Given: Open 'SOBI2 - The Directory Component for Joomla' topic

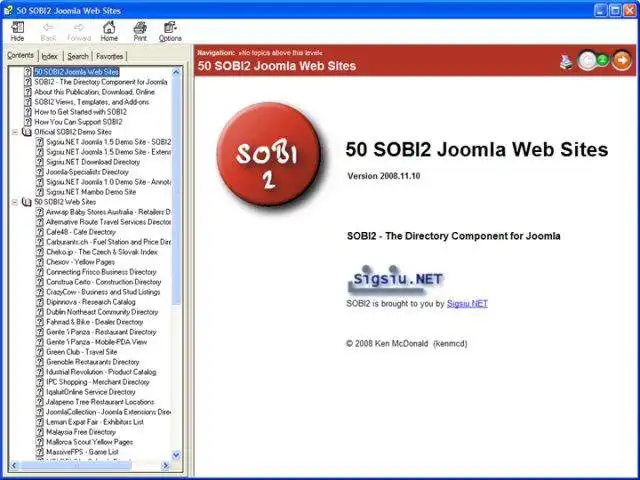Looking at the screenshot, I should point(100,82).
